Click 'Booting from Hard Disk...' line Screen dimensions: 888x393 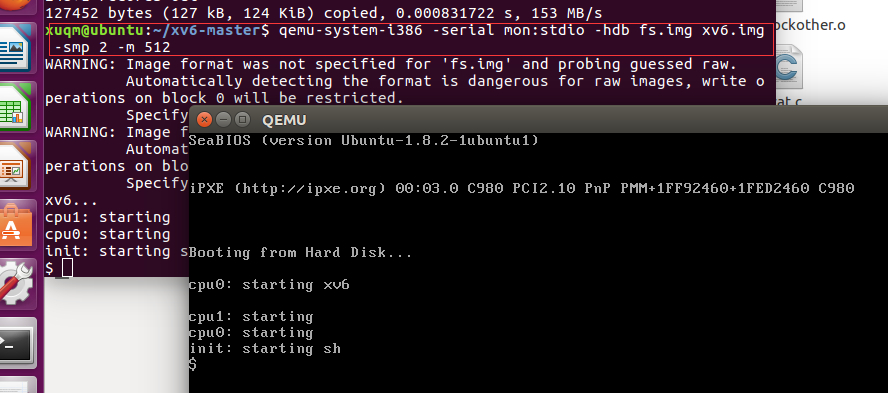[x=301, y=253]
